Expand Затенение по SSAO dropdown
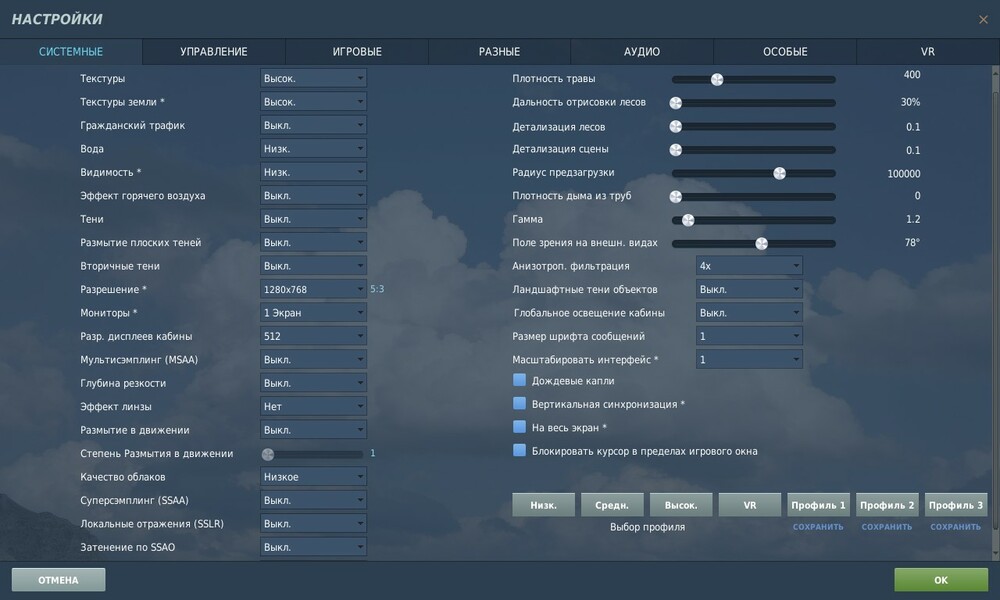This screenshot has width=1000, height=600. click(313, 547)
